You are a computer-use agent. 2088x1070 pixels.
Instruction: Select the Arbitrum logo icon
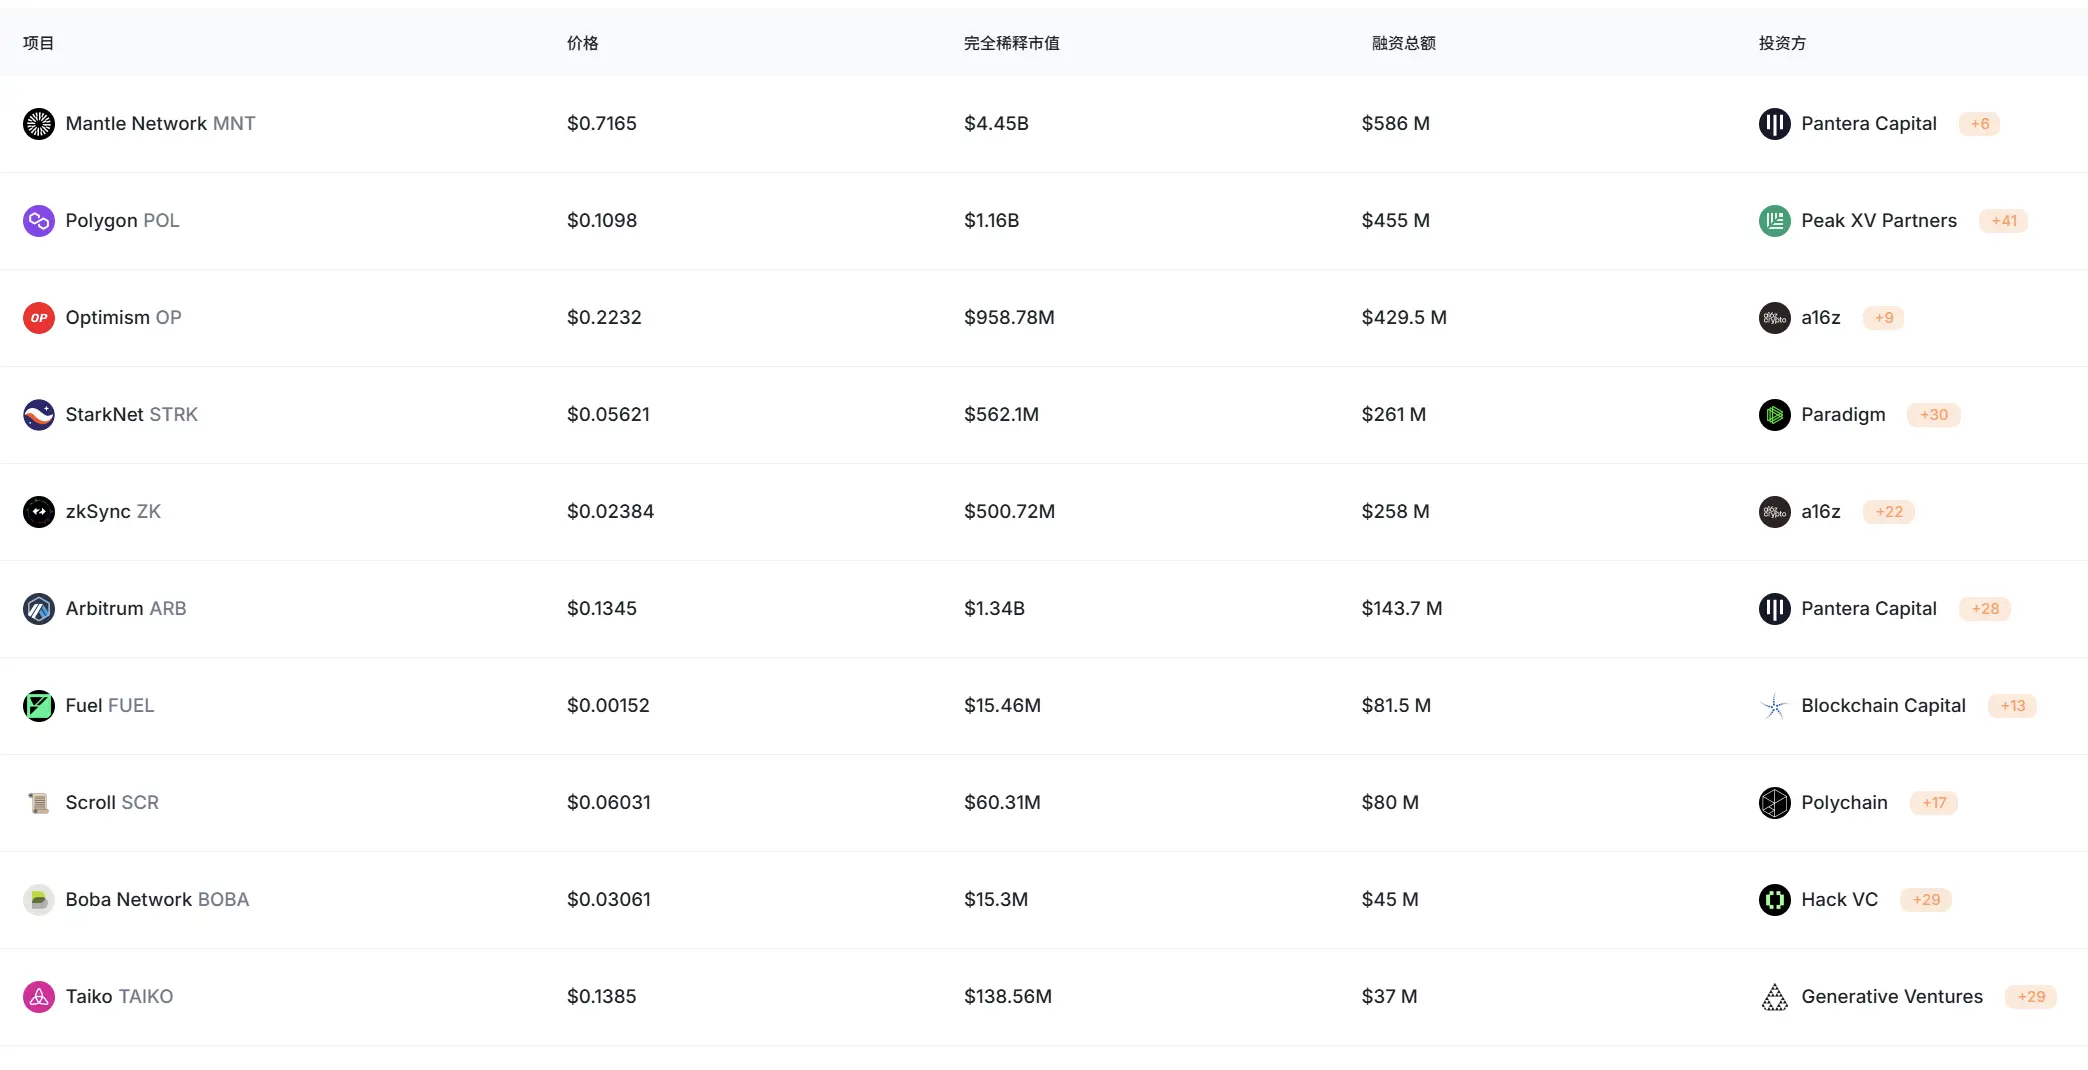point(38,608)
